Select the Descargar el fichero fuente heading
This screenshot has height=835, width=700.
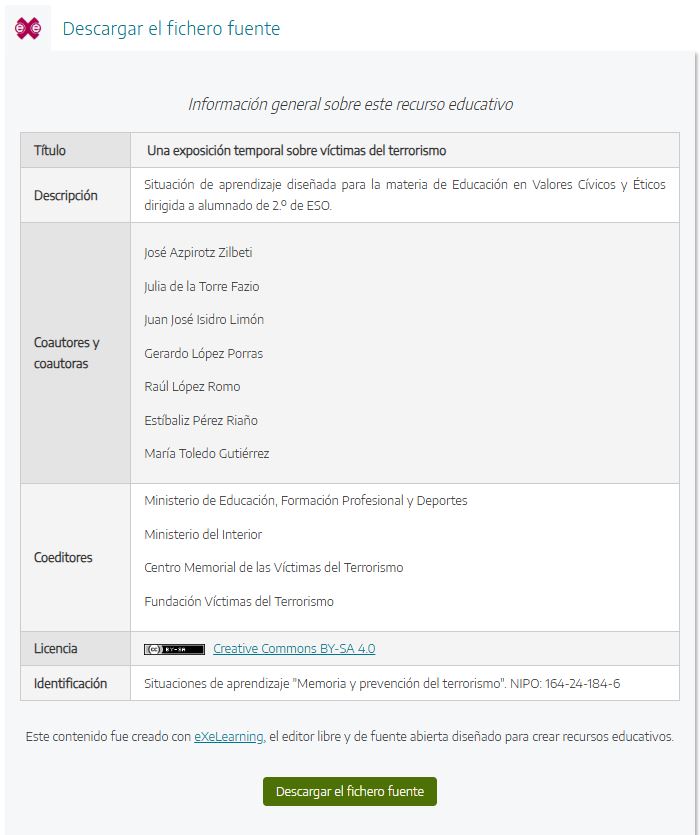click(x=171, y=28)
